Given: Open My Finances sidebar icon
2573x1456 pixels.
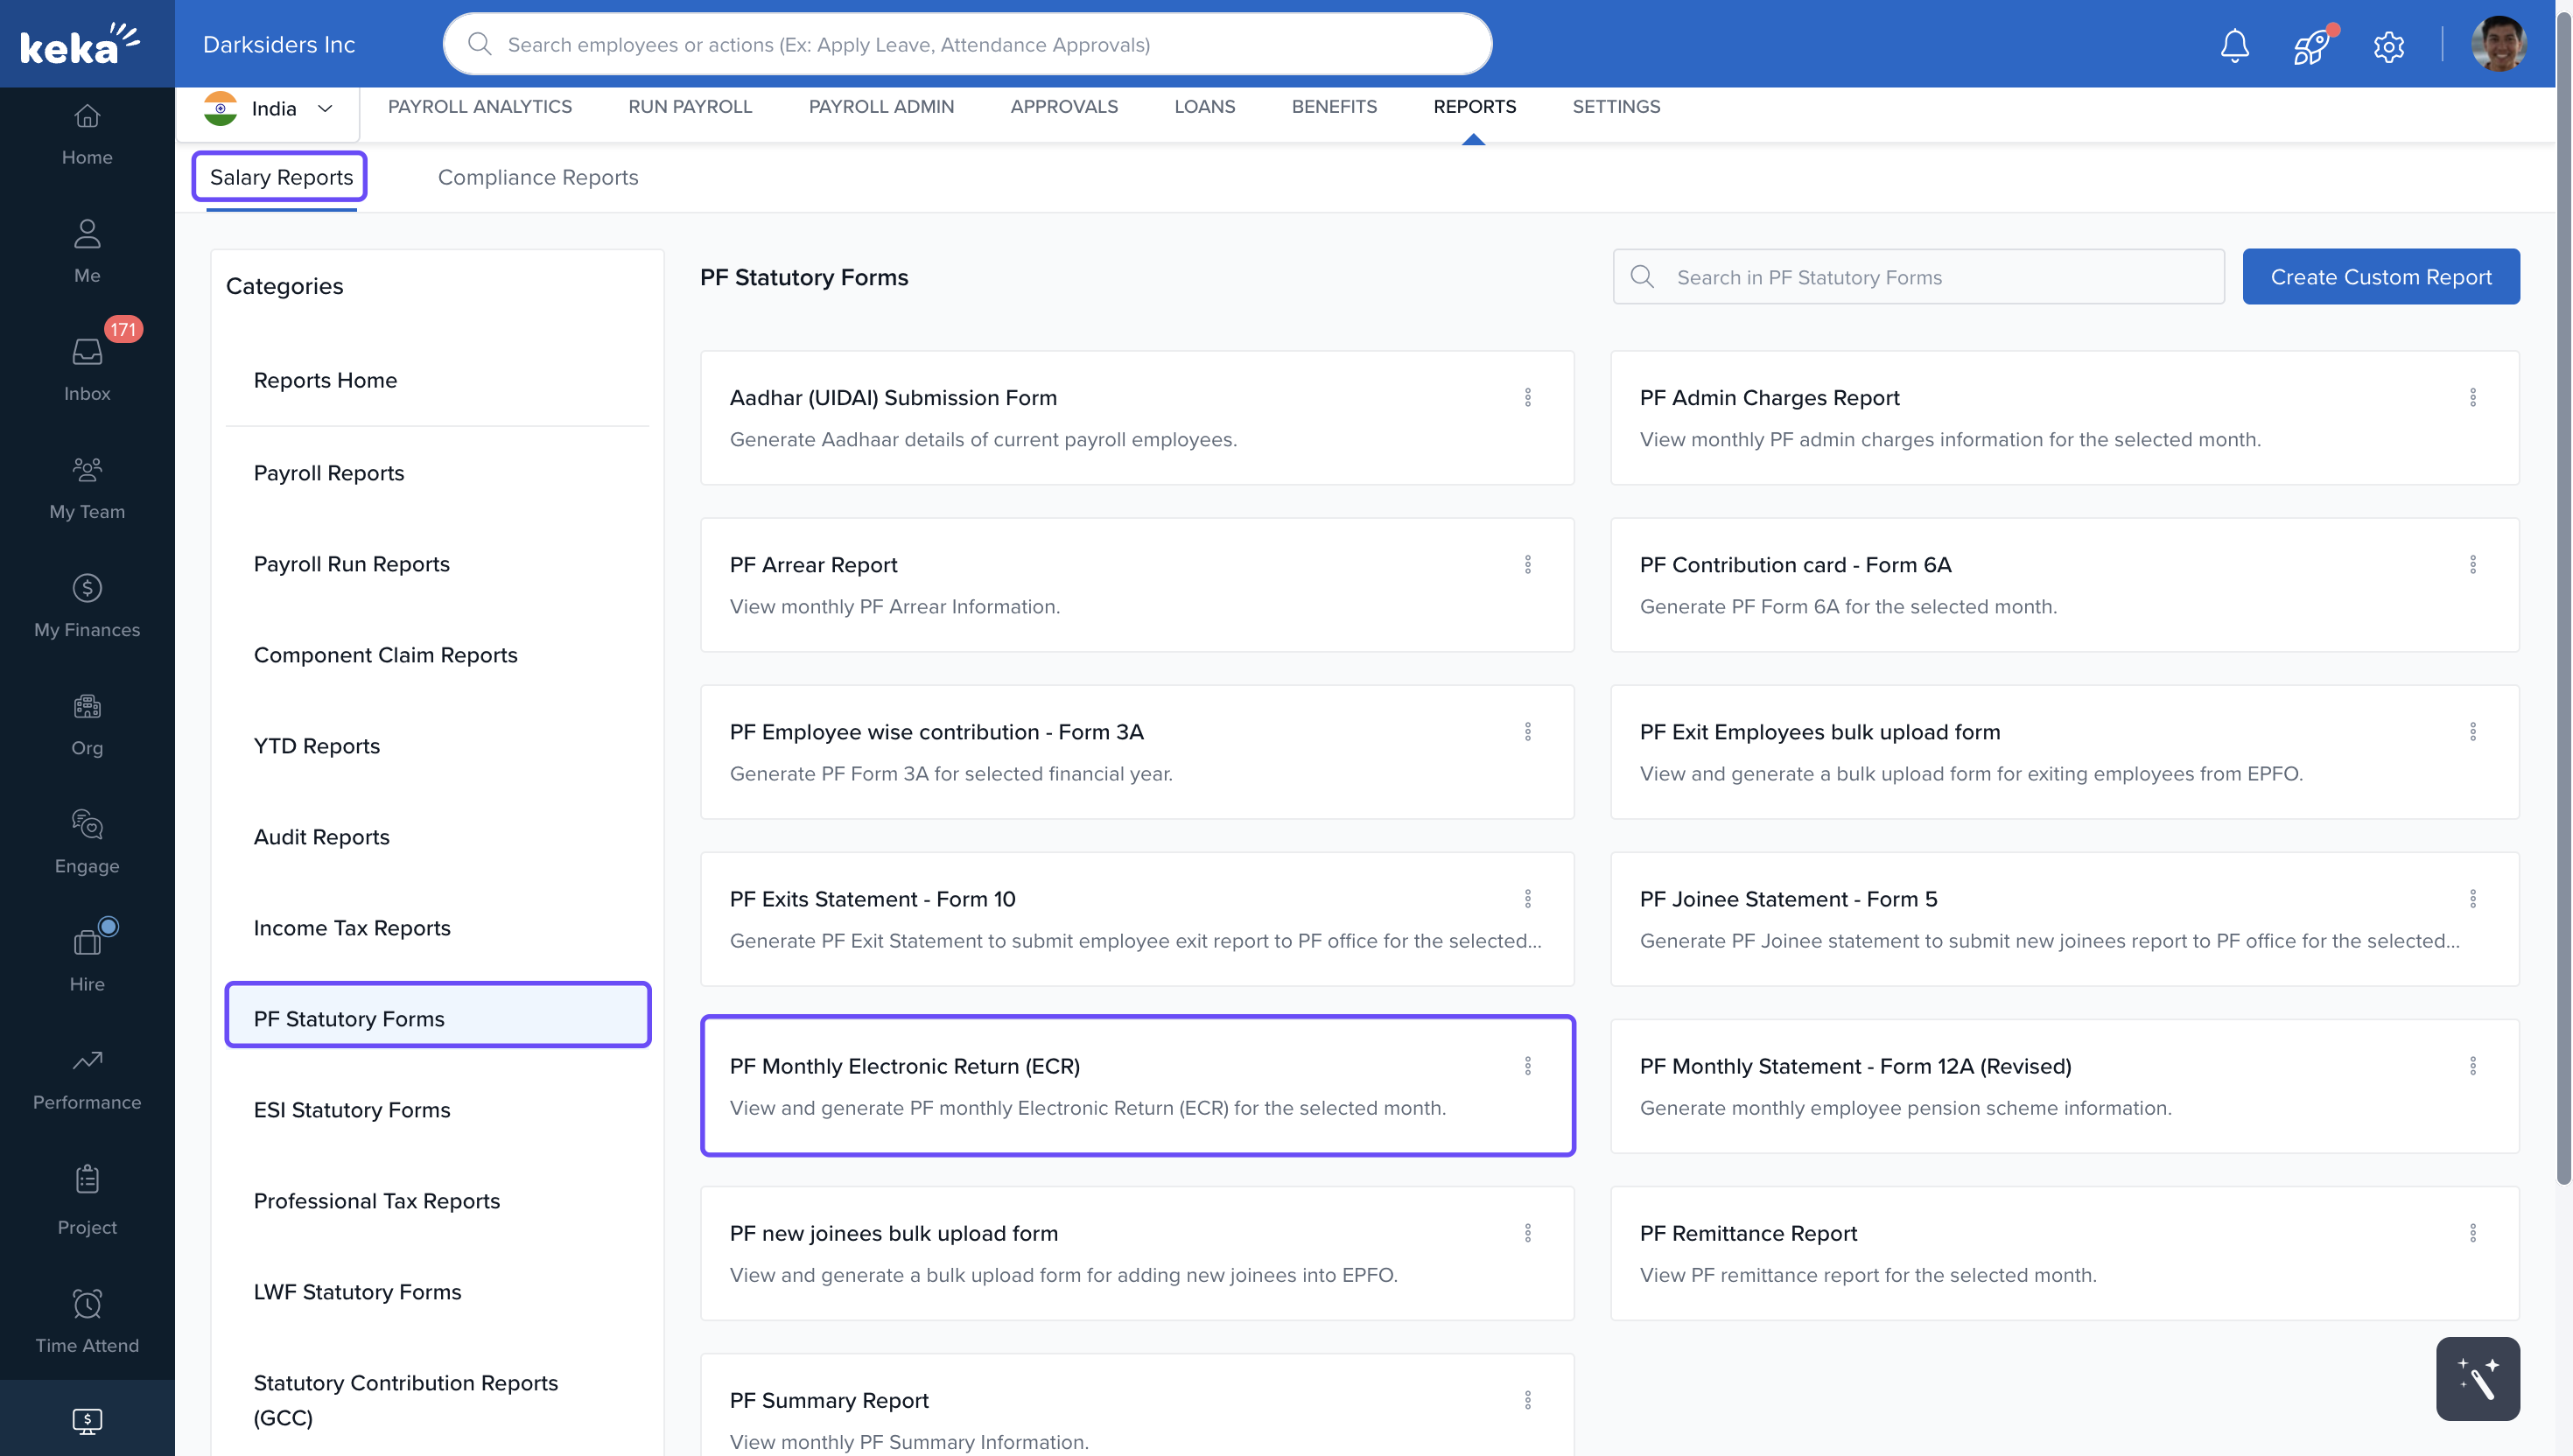Looking at the screenshot, I should coord(87,604).
